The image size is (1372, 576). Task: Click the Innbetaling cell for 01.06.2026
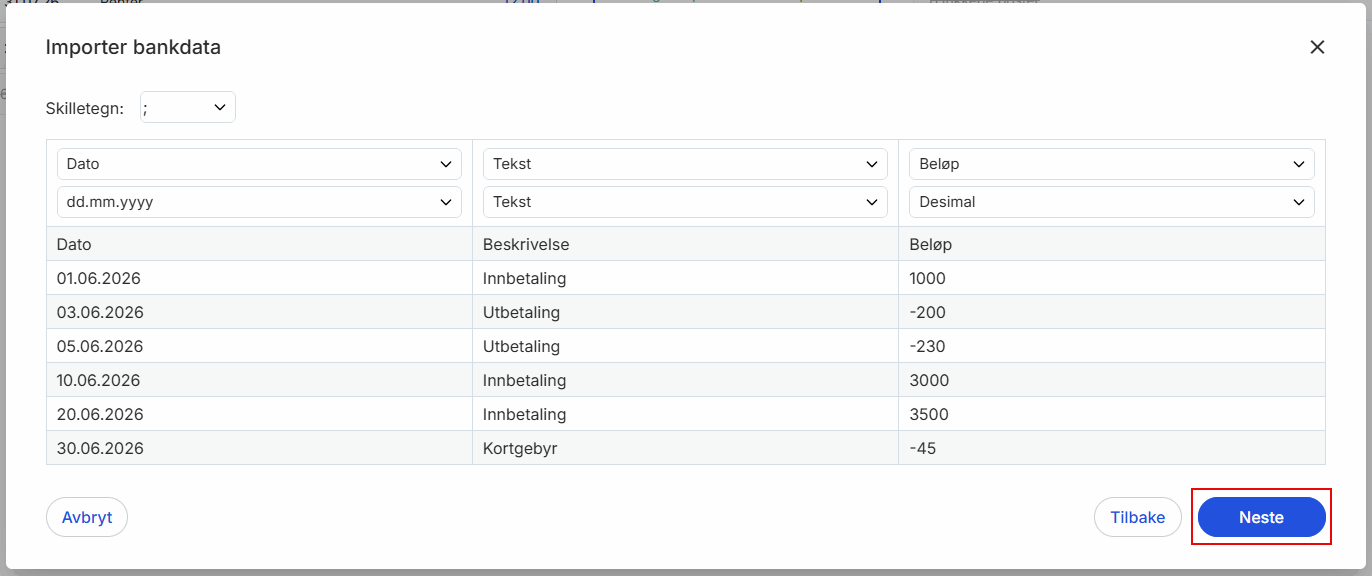[x=685, y=278]
